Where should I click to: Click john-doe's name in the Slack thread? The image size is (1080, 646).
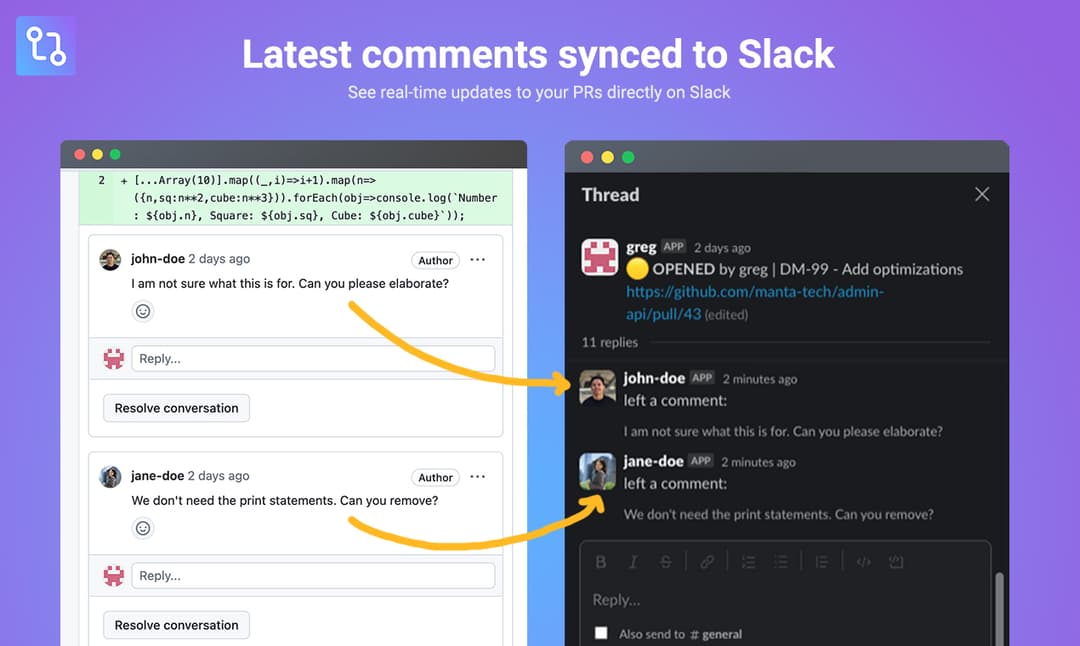coord(654,378)
